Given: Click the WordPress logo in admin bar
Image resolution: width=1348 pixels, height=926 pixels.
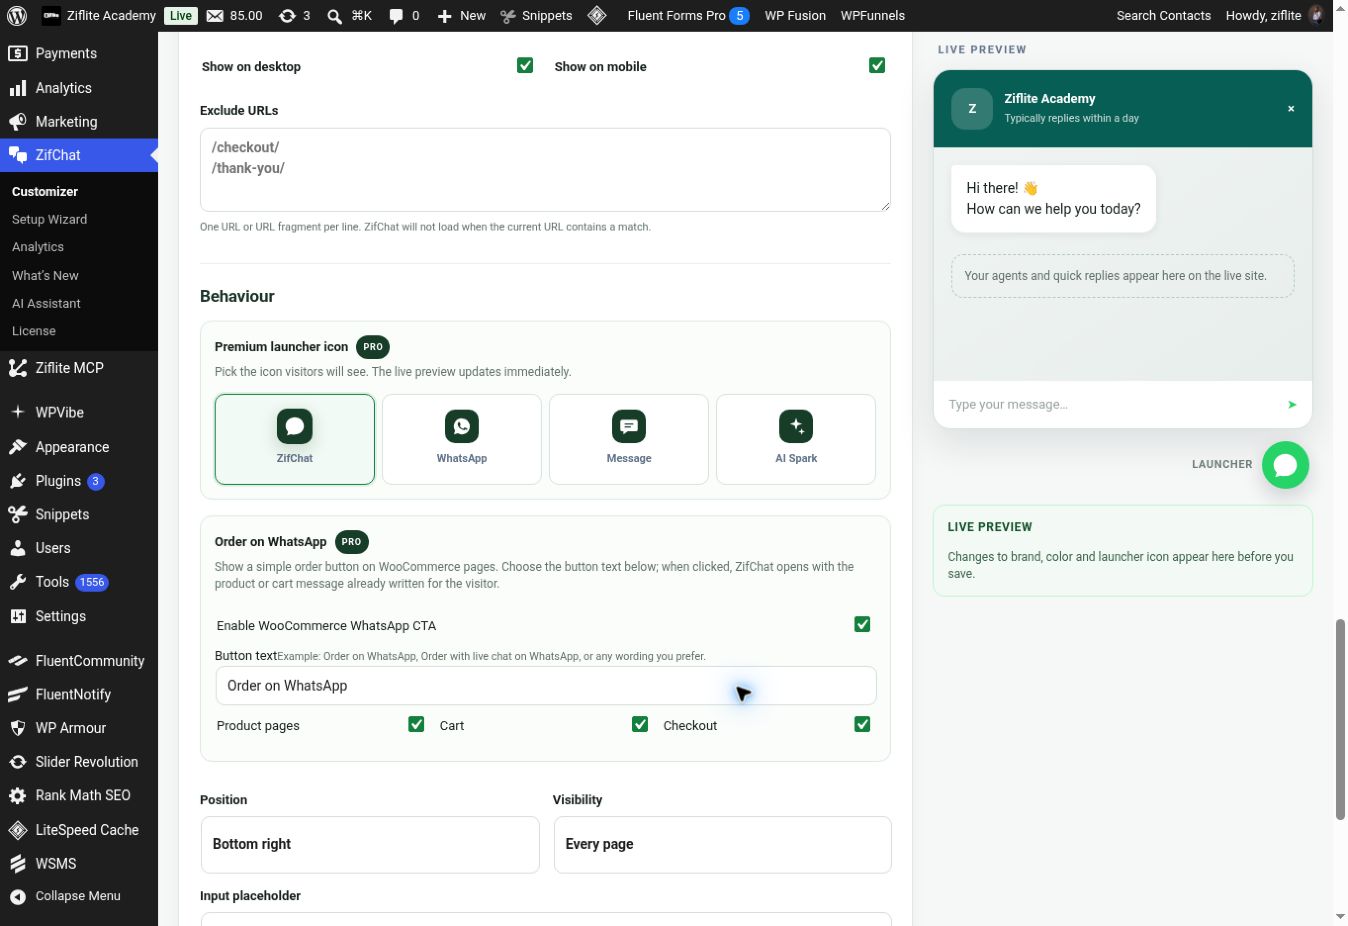Looking at the screenshot, I should coord(17,15).
